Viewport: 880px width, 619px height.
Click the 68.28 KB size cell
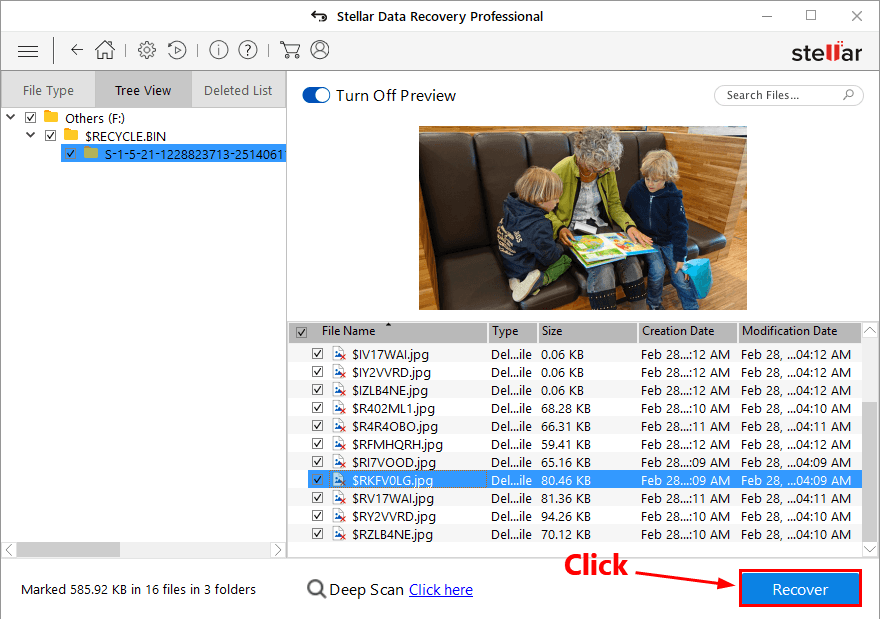point(566,409)
